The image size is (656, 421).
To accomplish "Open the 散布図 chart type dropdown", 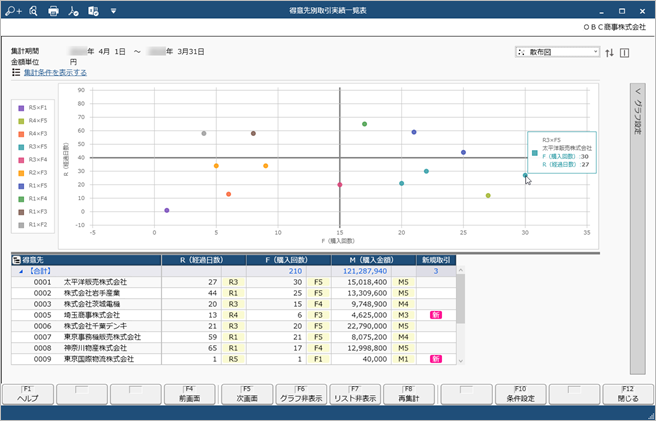I will (x=558, y=51).
